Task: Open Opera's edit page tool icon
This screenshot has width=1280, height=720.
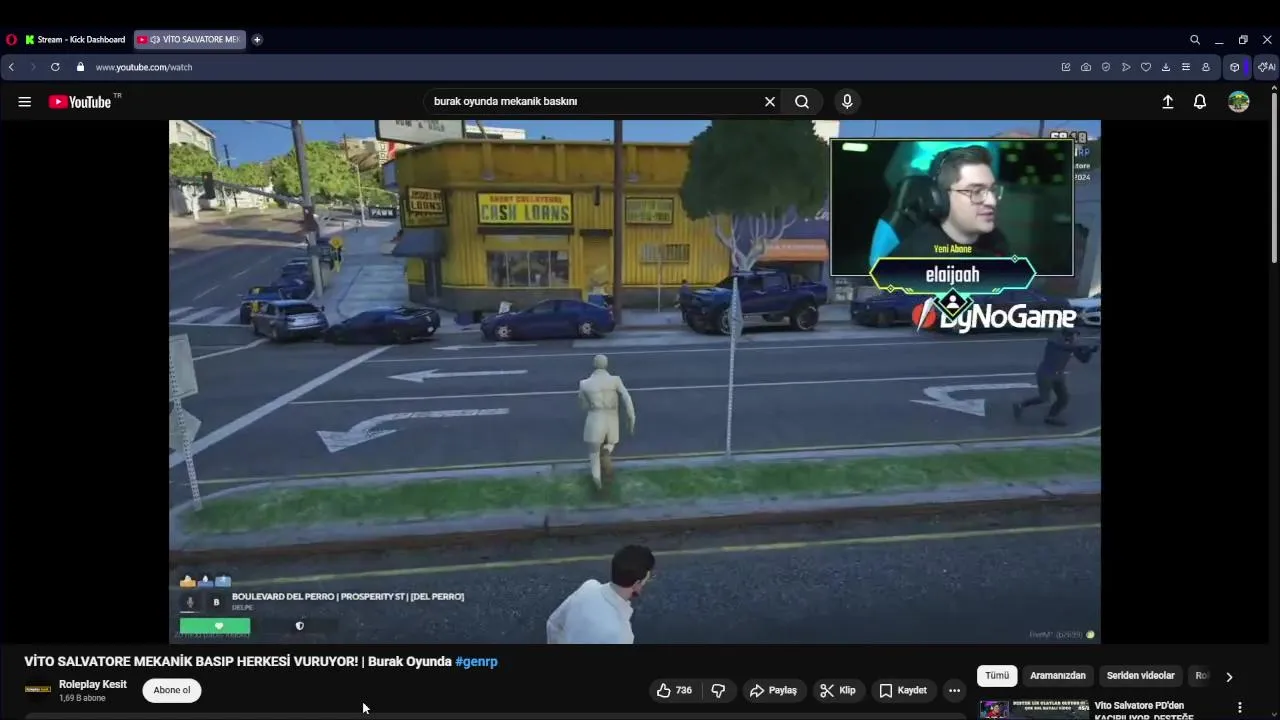Action: [1066, 67]
